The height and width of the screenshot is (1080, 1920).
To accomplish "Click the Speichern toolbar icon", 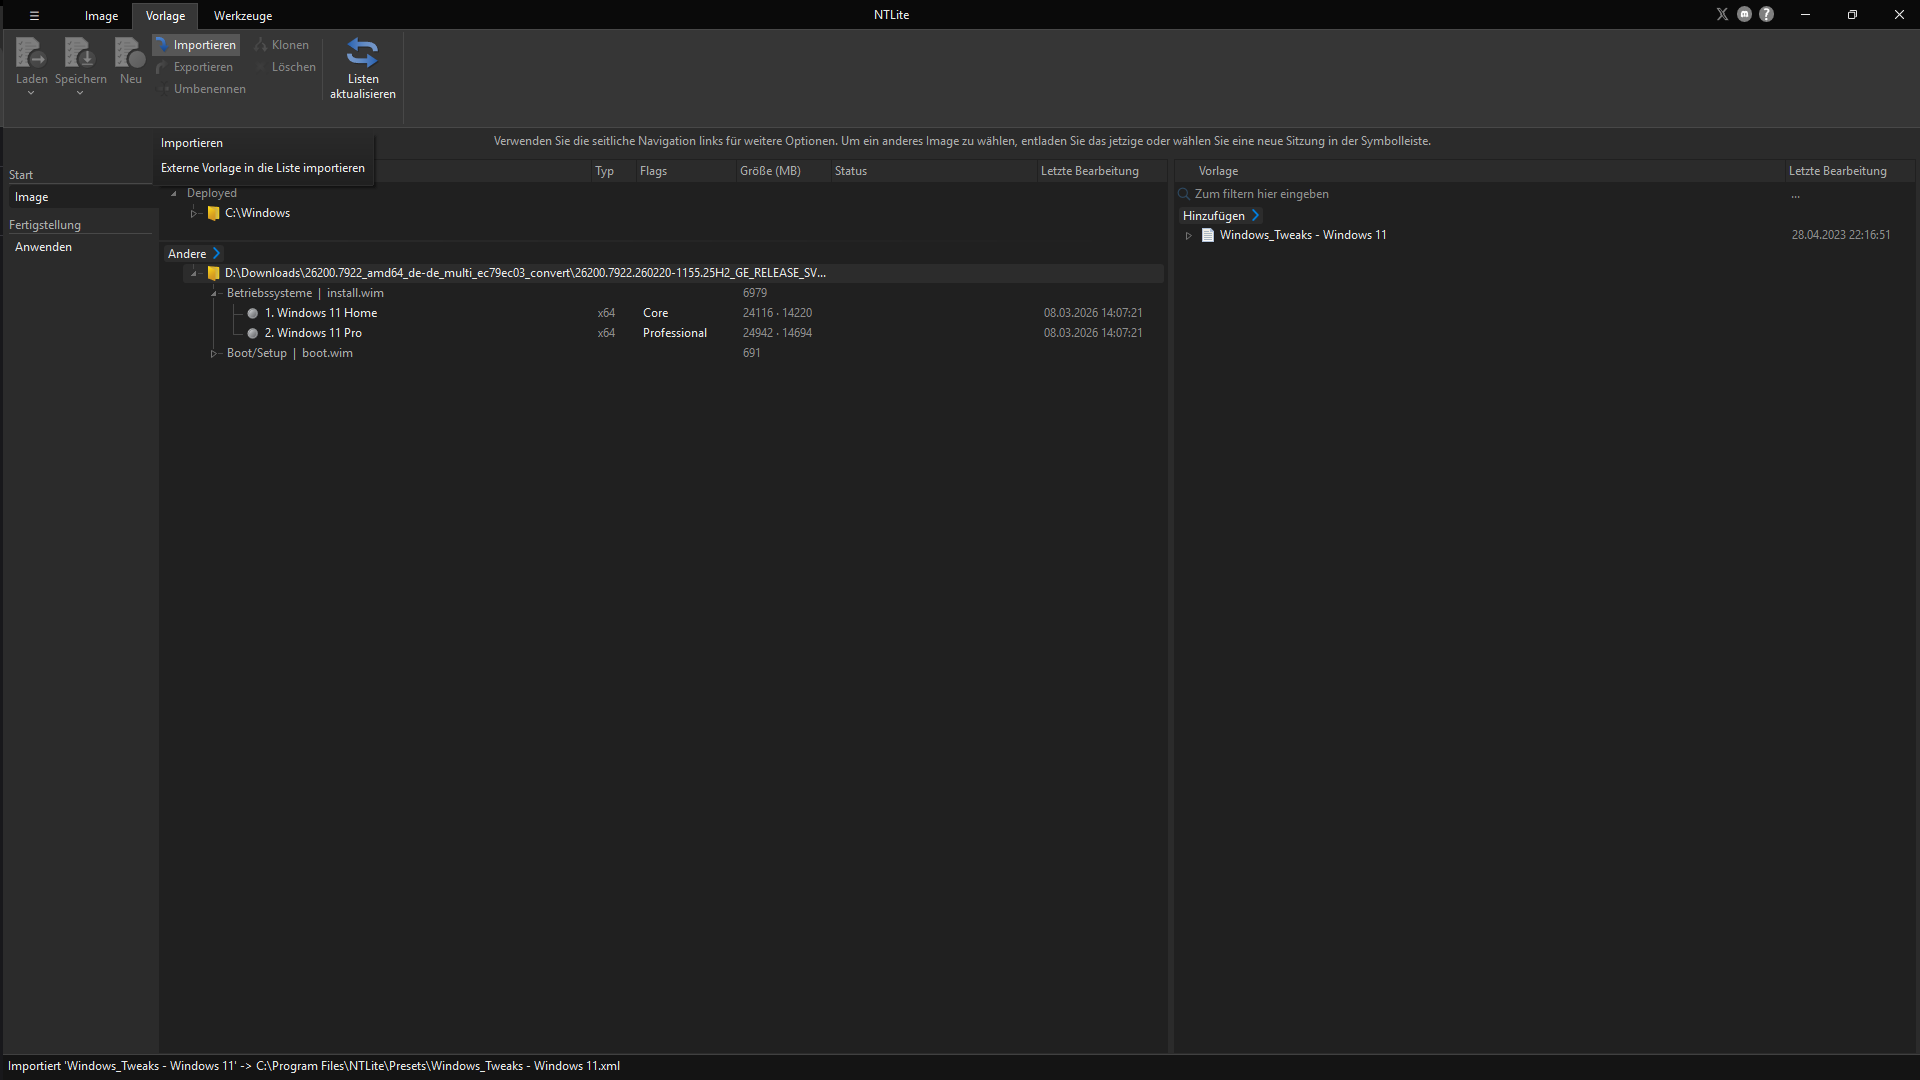I will 80,53.
